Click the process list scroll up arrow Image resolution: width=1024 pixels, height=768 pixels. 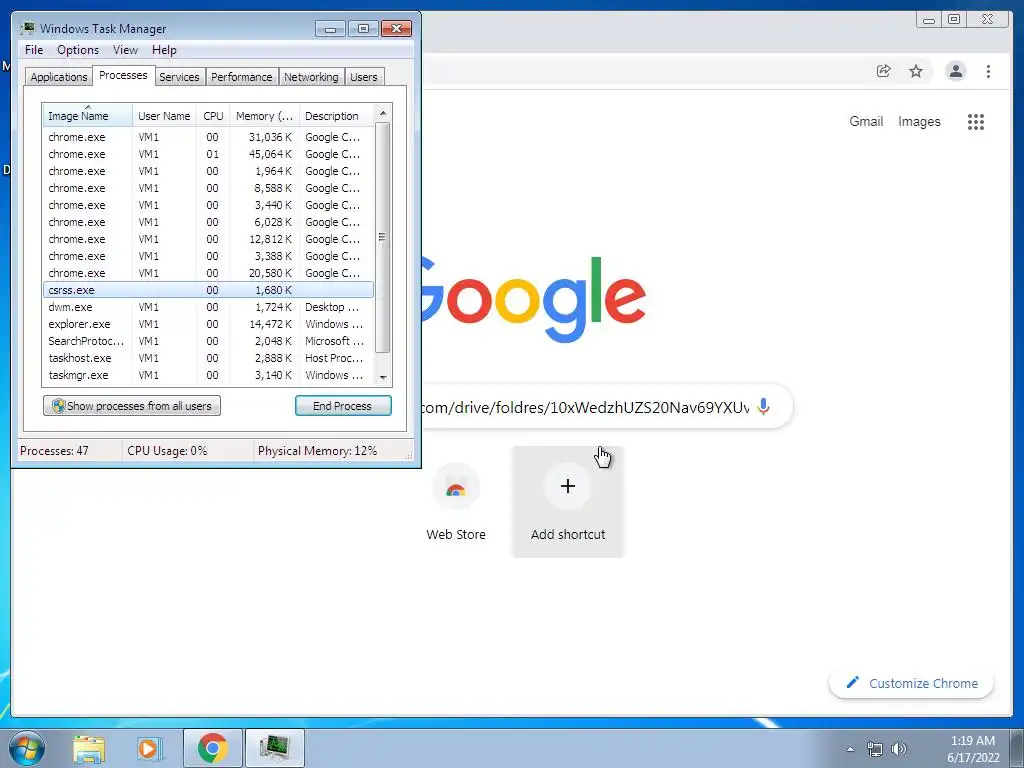click(383, 113)
